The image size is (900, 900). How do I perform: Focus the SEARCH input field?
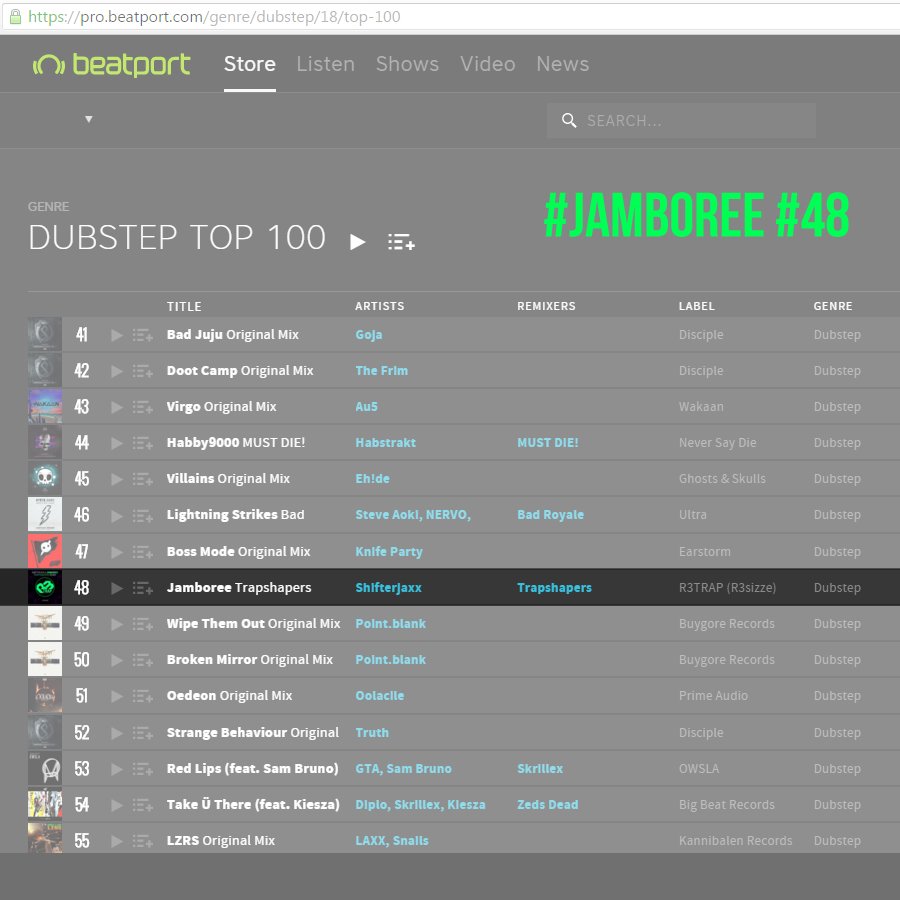pyautogui.click(x=681, y=121)
